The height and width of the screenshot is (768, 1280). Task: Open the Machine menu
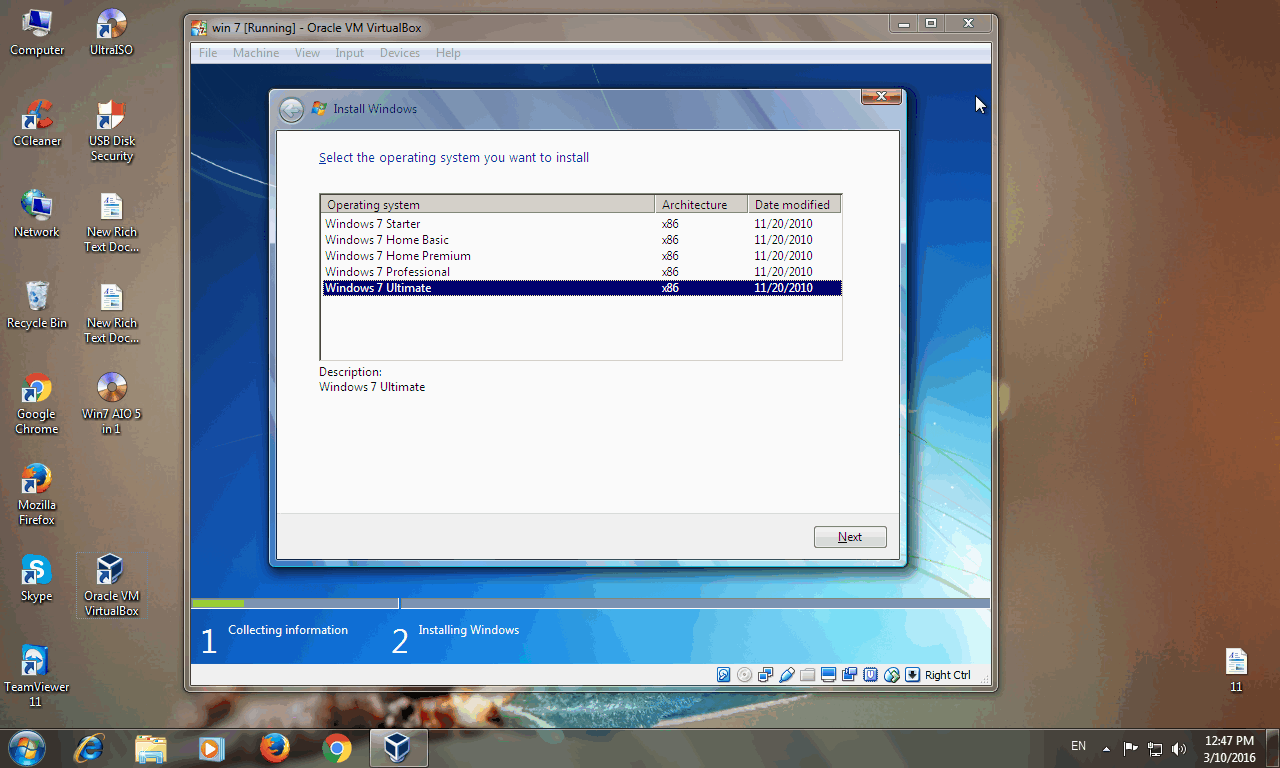coord(256,53)
